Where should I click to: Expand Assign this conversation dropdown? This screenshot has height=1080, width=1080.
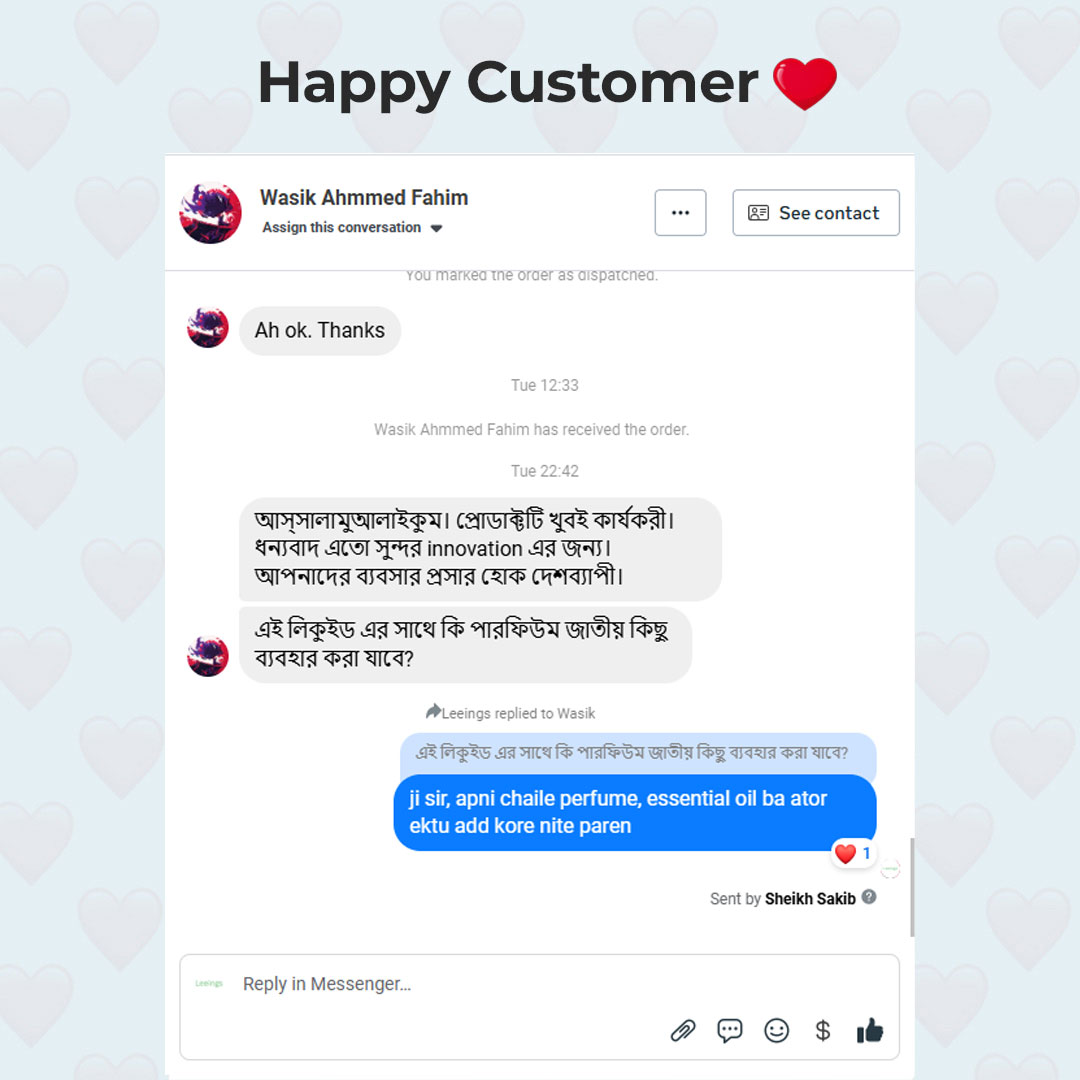click(352, 227)
